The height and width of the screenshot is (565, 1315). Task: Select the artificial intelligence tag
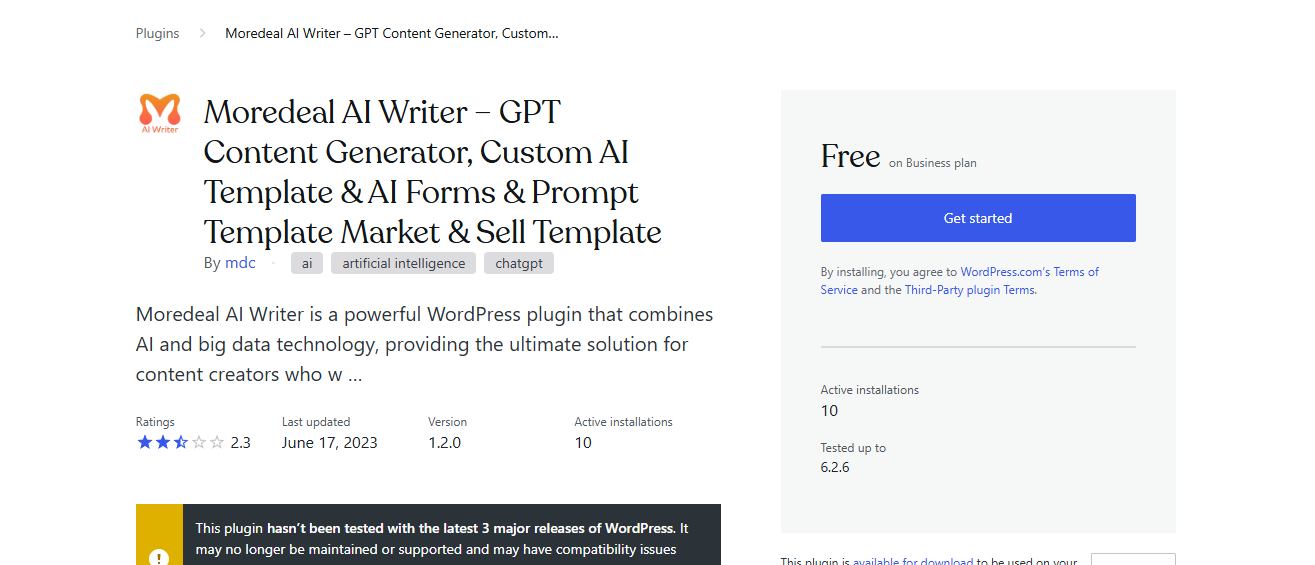[x=404, y=264]
